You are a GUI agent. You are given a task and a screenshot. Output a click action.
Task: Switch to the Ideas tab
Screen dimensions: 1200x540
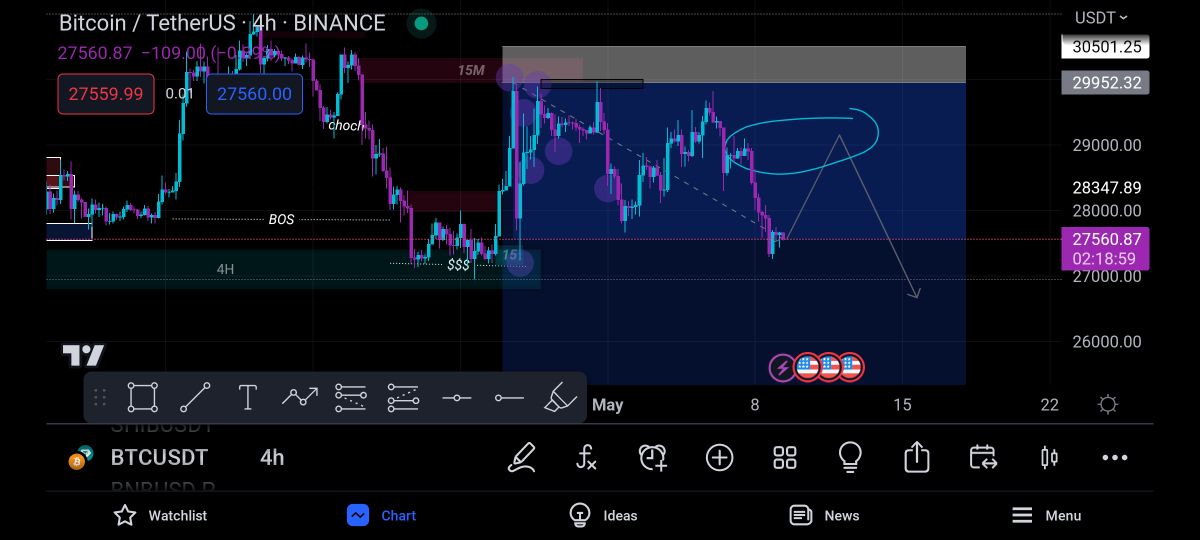(x=603, y=515)
